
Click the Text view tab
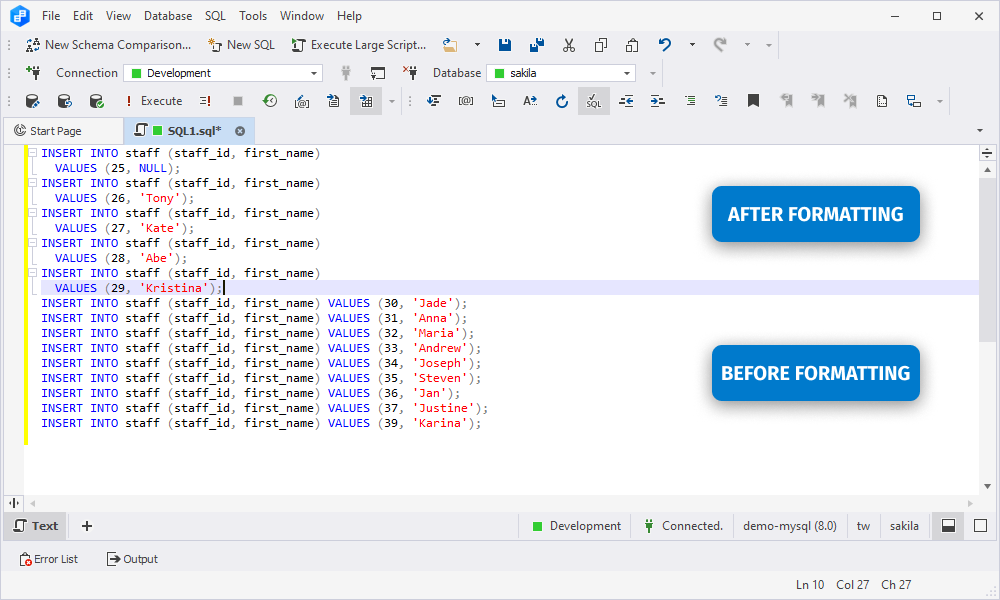coord(36,526)
